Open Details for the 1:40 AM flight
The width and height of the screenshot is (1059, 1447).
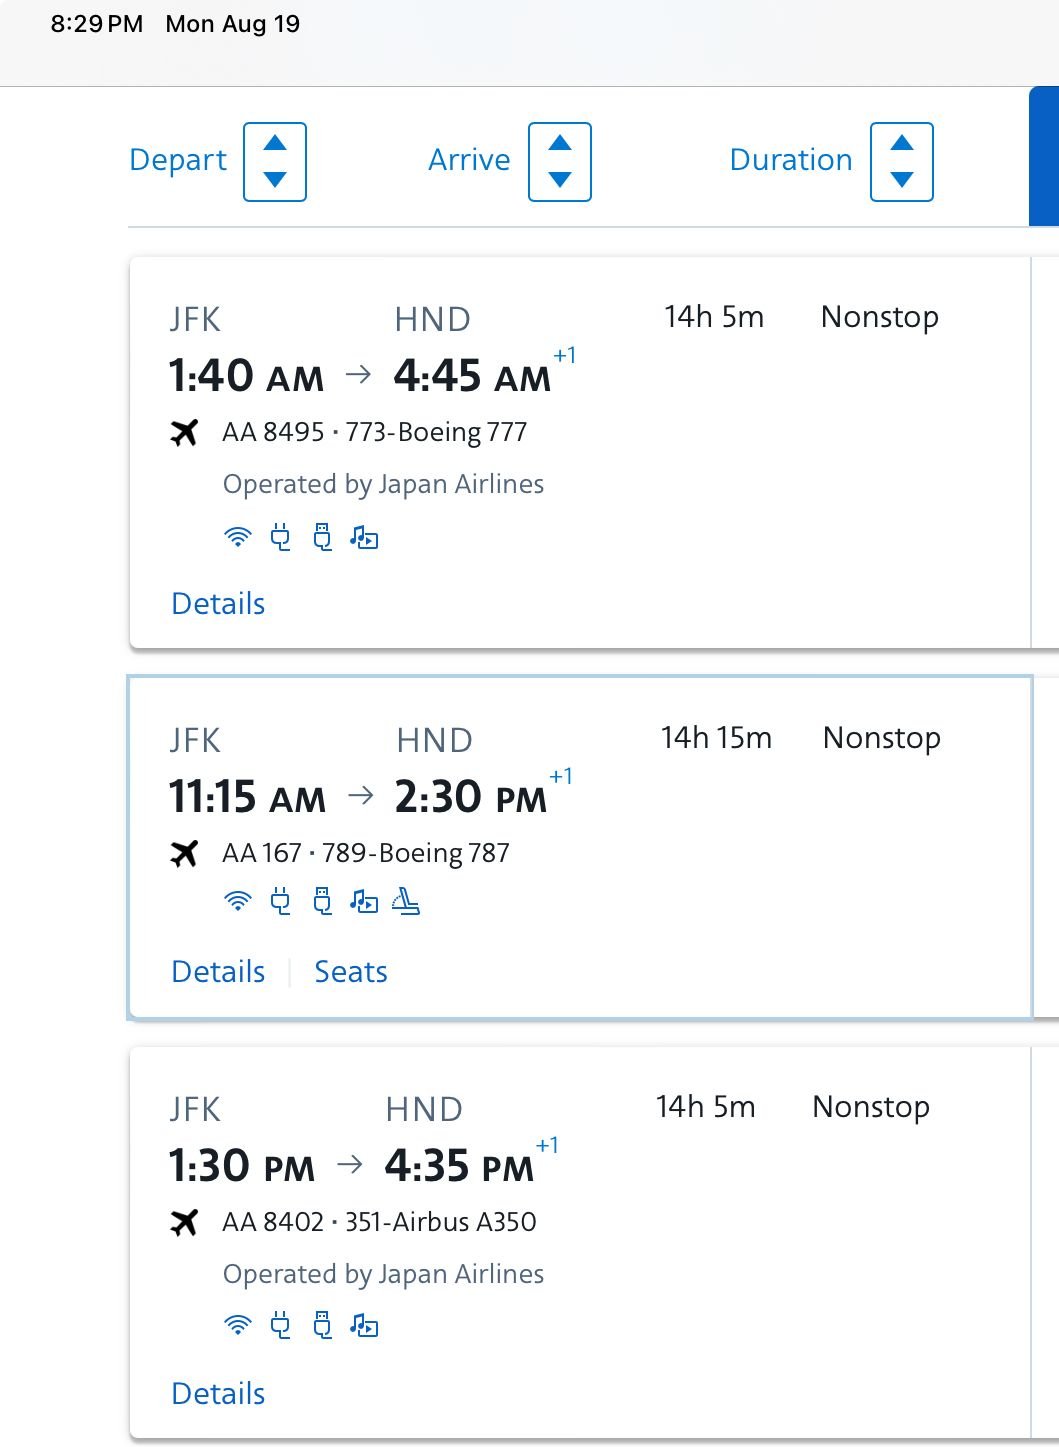point(218,604)
